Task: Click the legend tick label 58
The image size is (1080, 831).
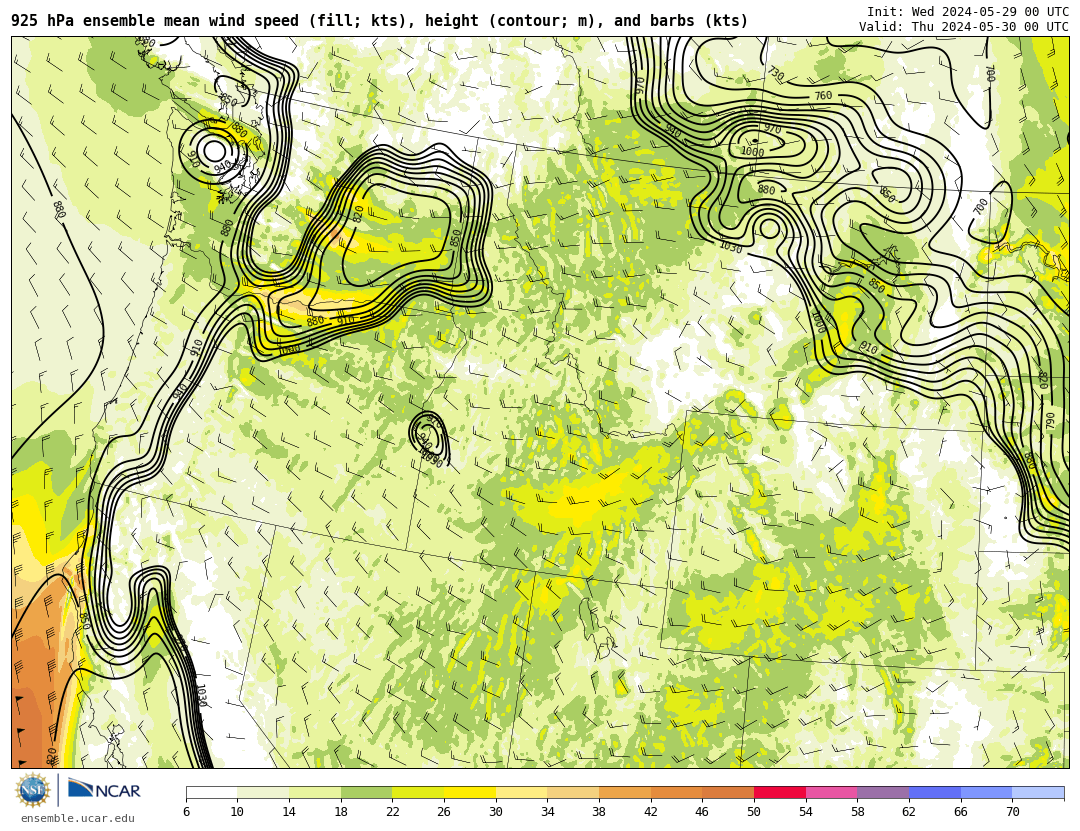Action: (857, 812)
